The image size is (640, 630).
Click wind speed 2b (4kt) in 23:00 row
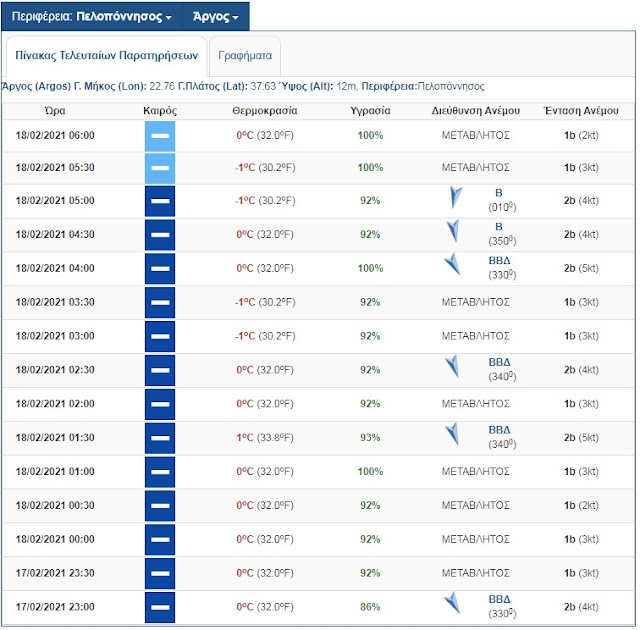click(x=581, y=607)
